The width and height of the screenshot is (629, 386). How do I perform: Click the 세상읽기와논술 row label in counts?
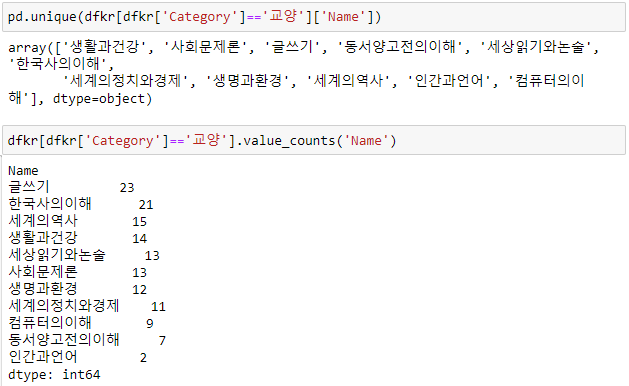point(57,255)
